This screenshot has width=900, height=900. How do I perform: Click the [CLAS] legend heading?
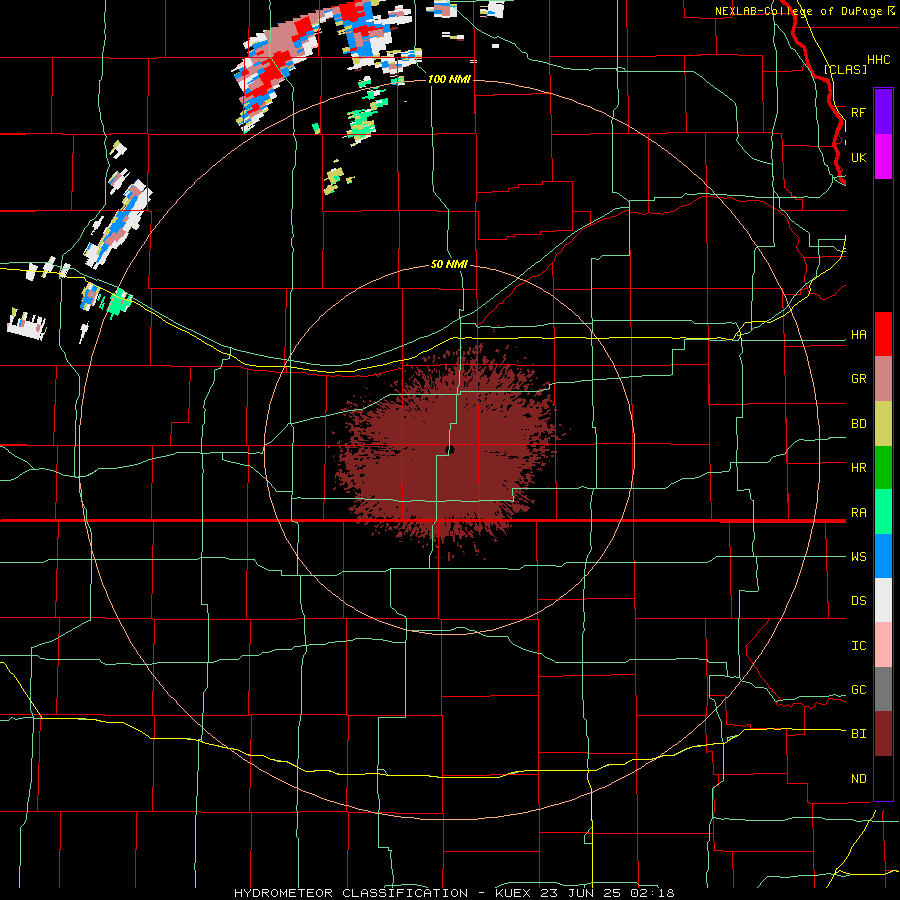(845, 69)
